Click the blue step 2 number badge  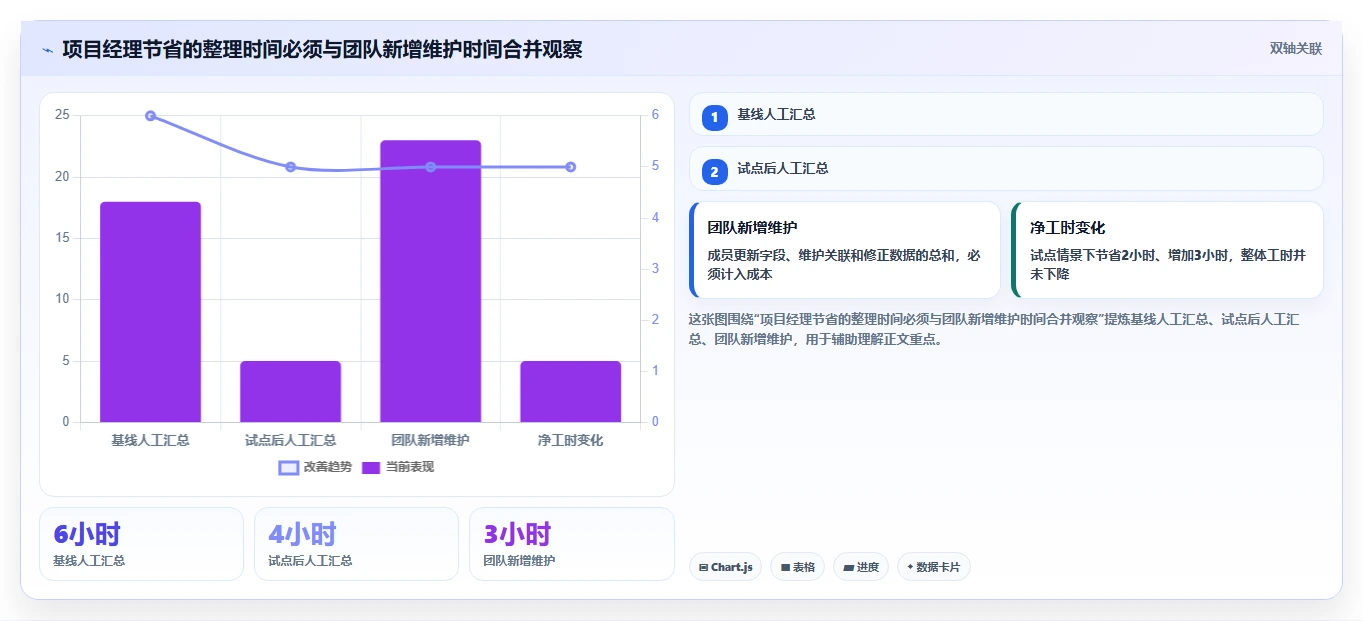point(714,172)
